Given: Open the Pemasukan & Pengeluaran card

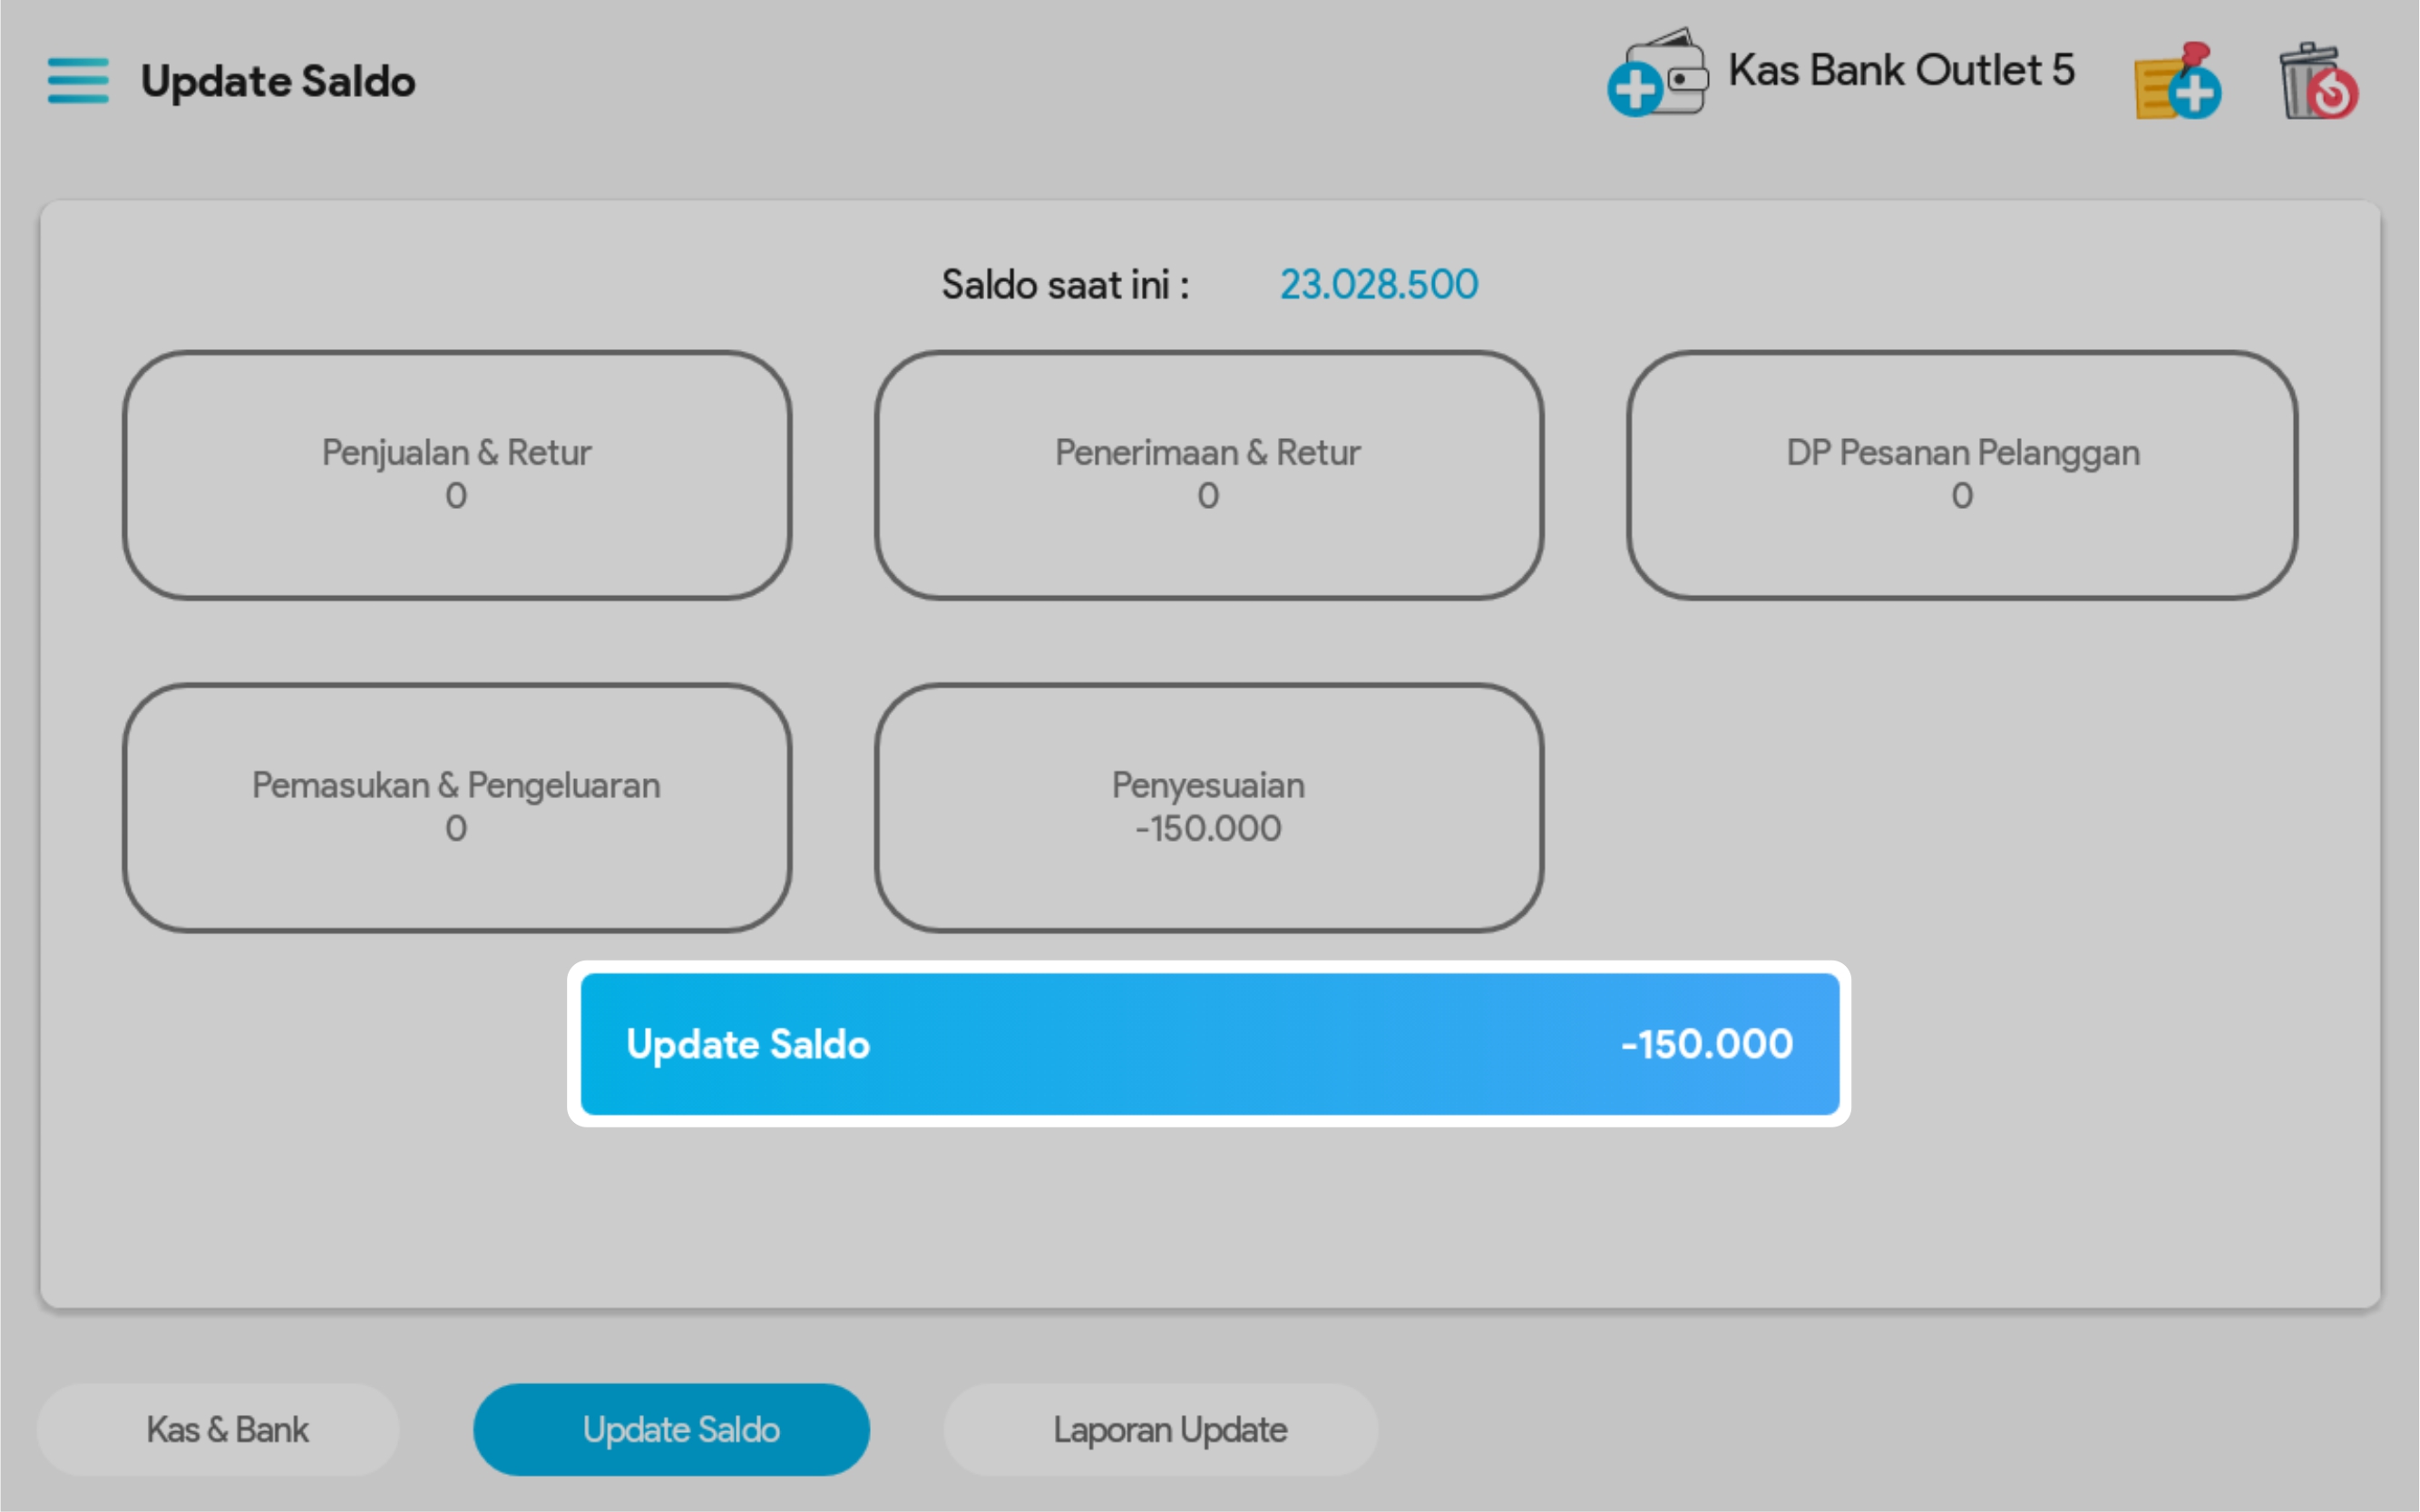Looking at the screenshot, I should coord(457,808).
